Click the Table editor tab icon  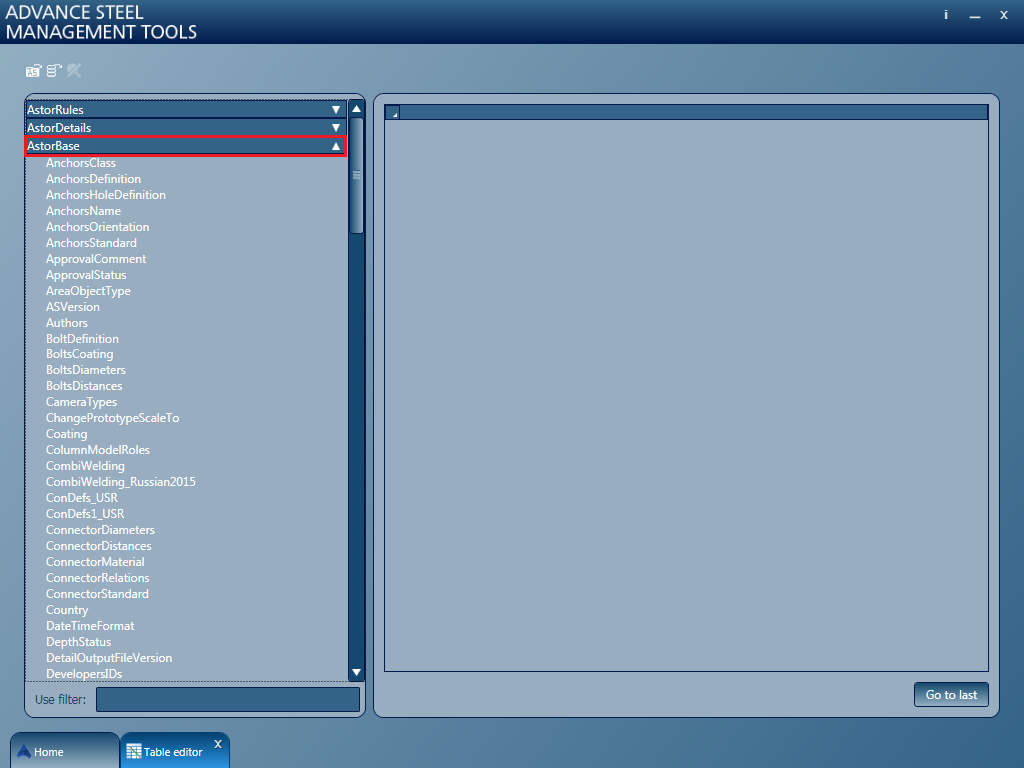click(134, 752)
